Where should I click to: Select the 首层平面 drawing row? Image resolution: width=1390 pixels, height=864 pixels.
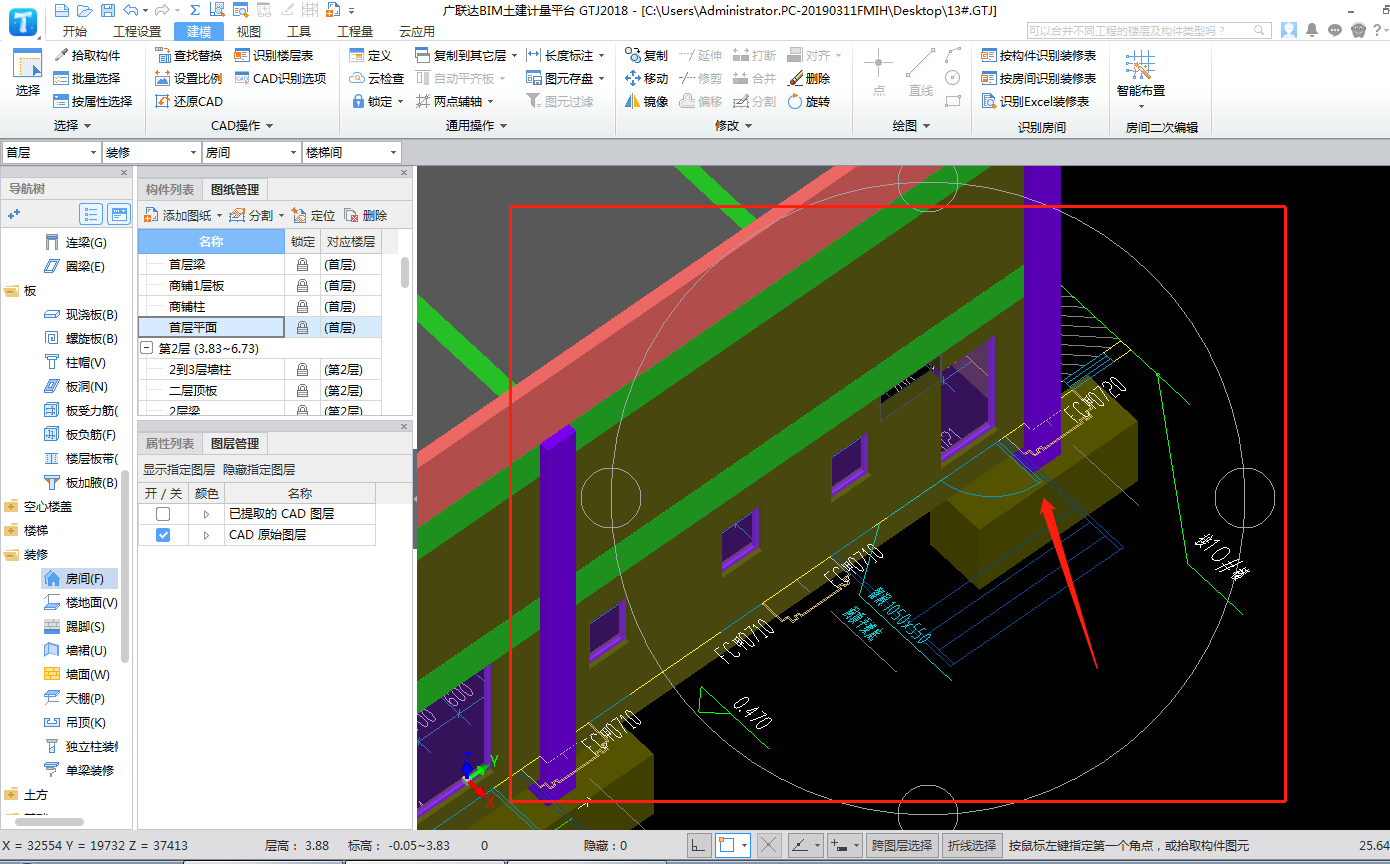click(260, 328)
